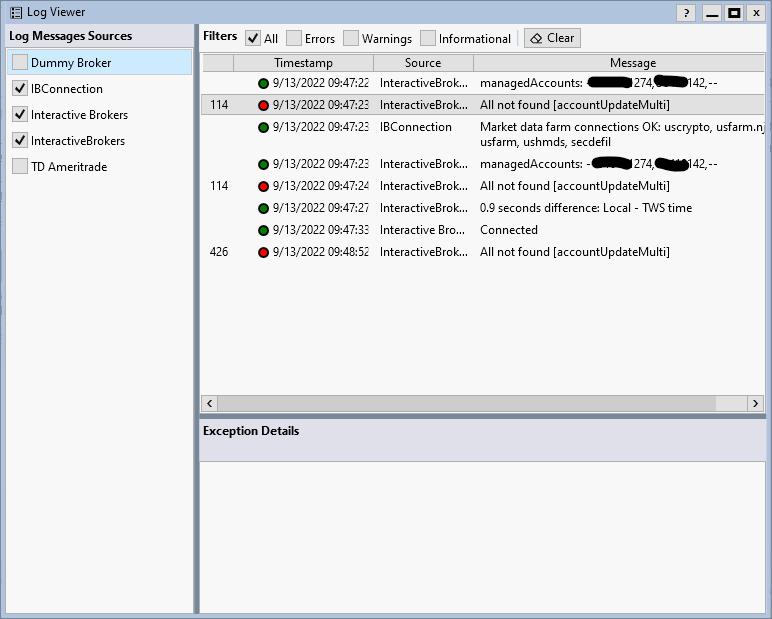Minimize the Log Viewer window
This screenshot has height=619, width=772.
[711, 13]
